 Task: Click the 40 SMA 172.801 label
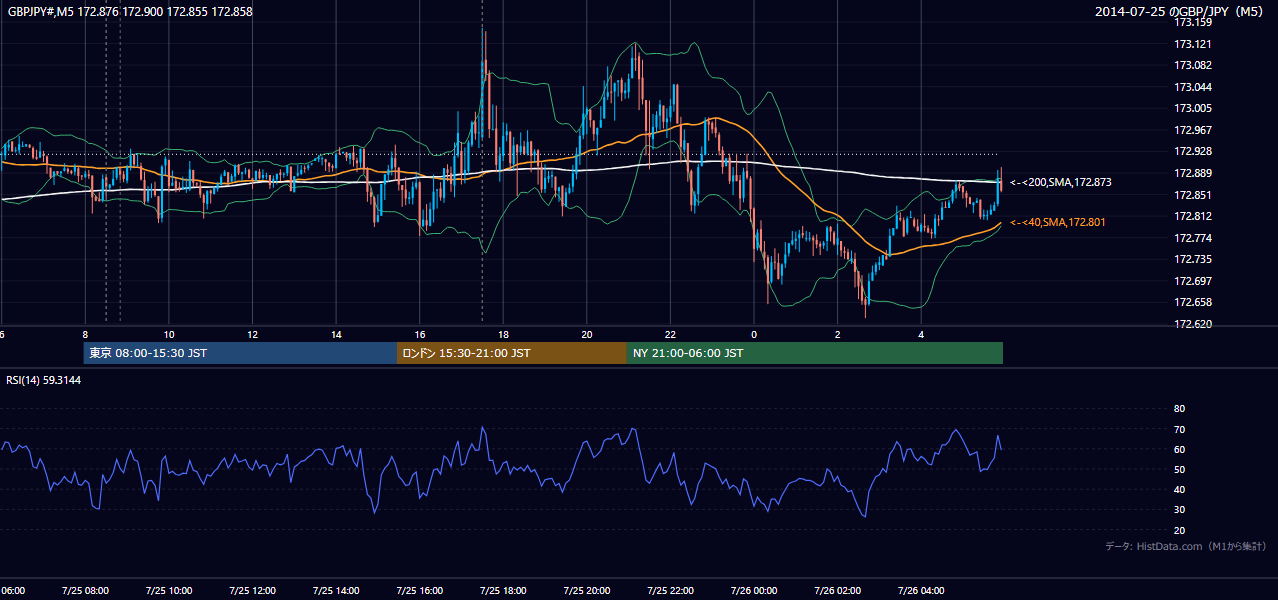pos(1058,222)
